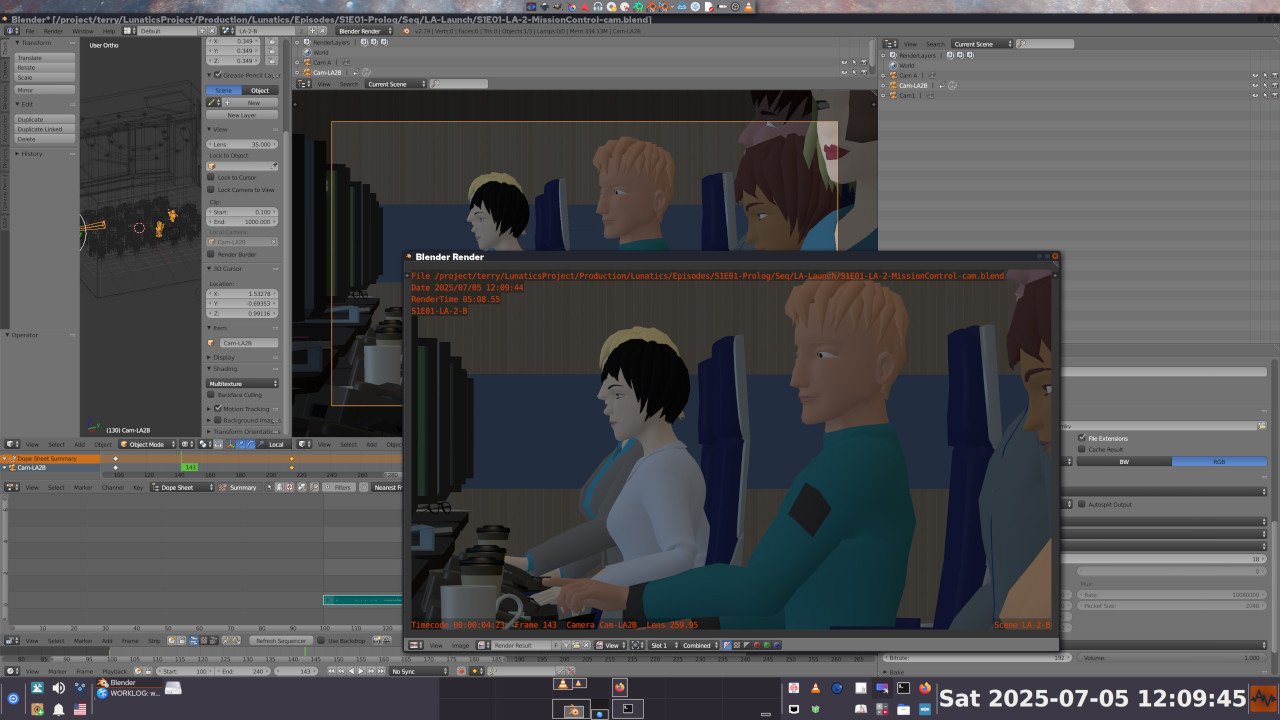This screenshot has width=1280, height=720.
Task: Select the BW color mode button
Action: [x=1124, y=462]
